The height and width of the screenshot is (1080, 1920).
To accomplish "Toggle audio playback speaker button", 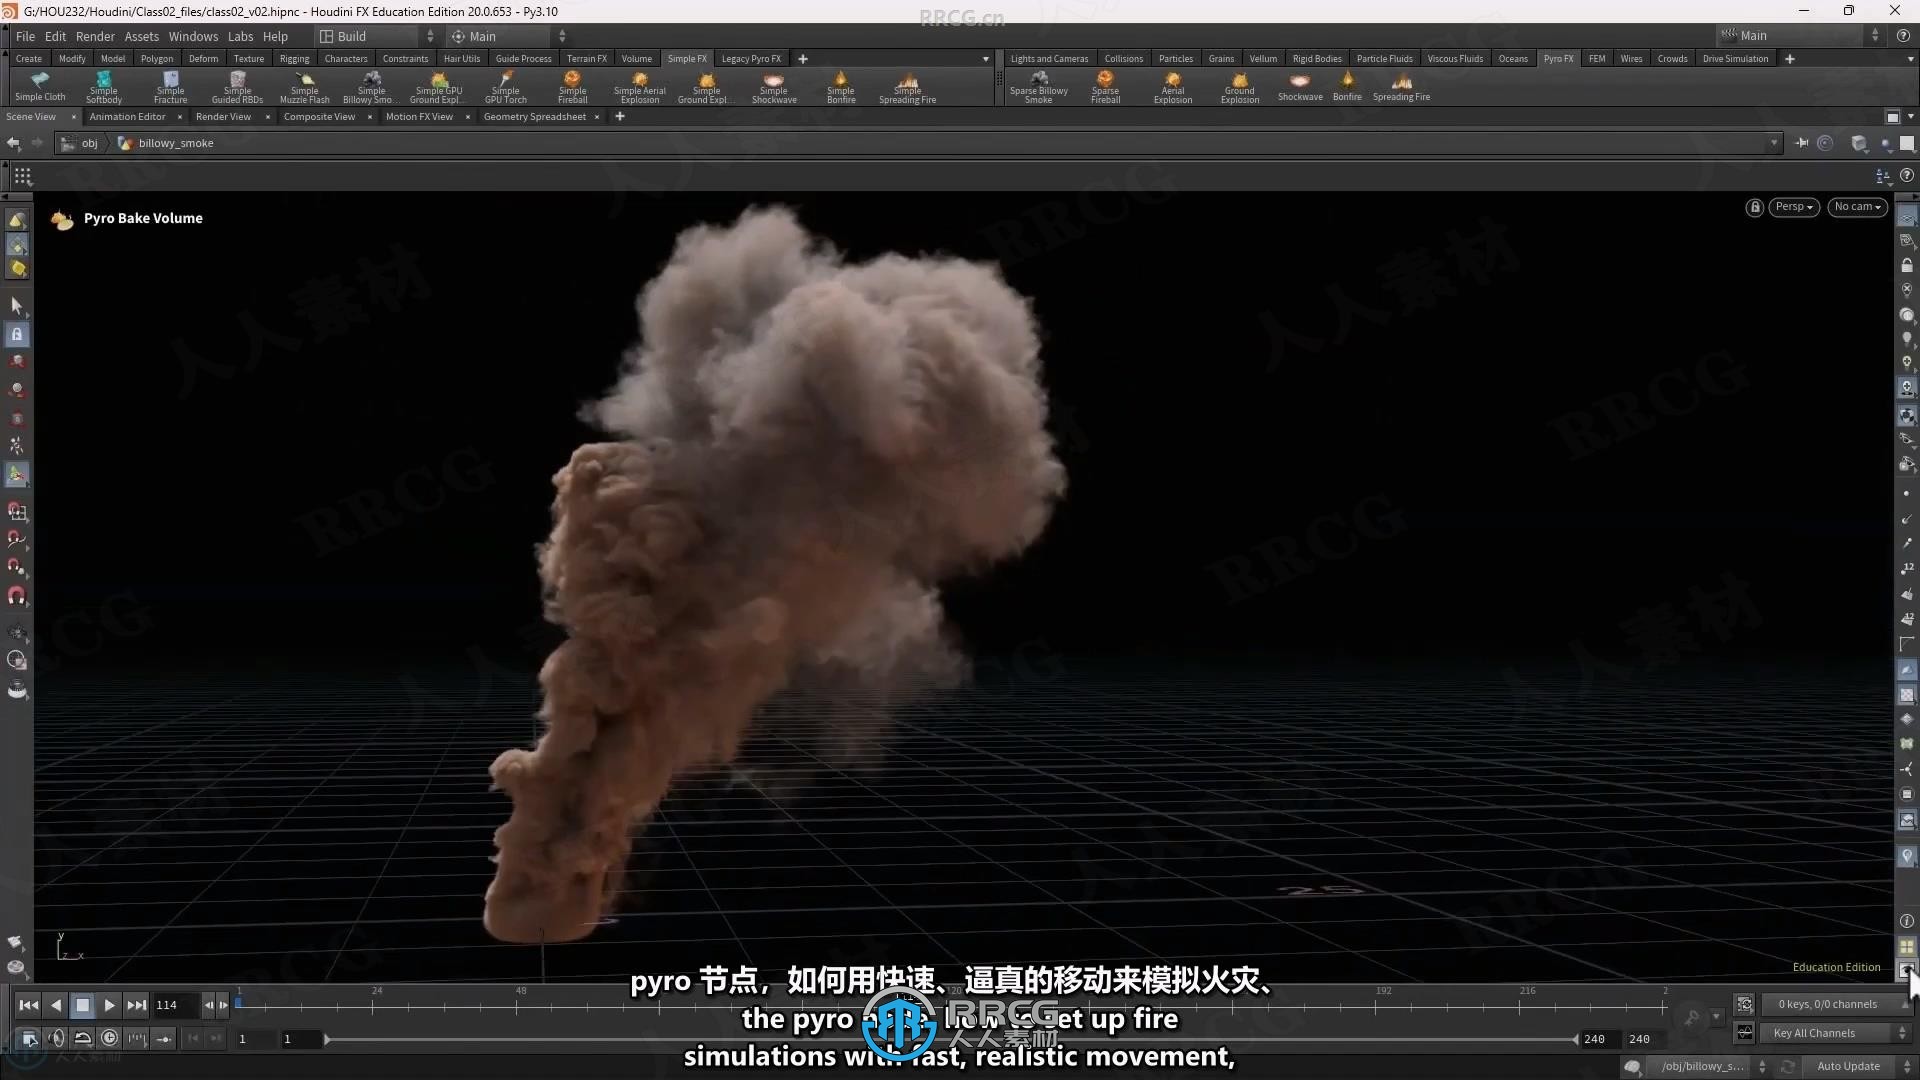I will 56,1038.
